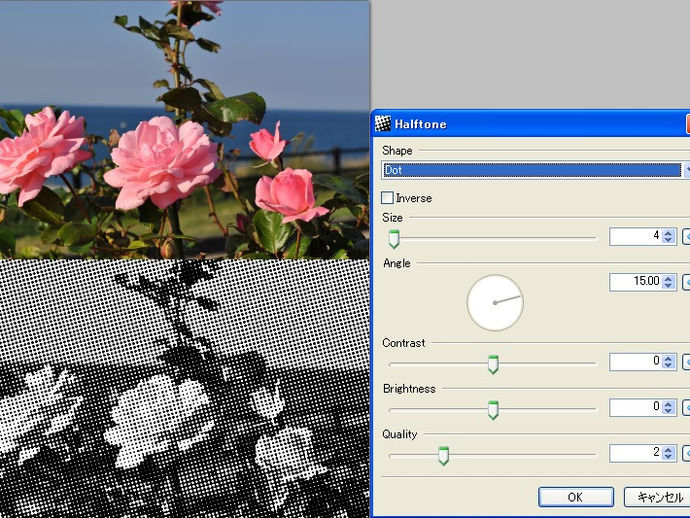Screen dimensions: 690x518
Task: Increase Brightness with the up spinner arrow
Action: click(x=668, y=403)
